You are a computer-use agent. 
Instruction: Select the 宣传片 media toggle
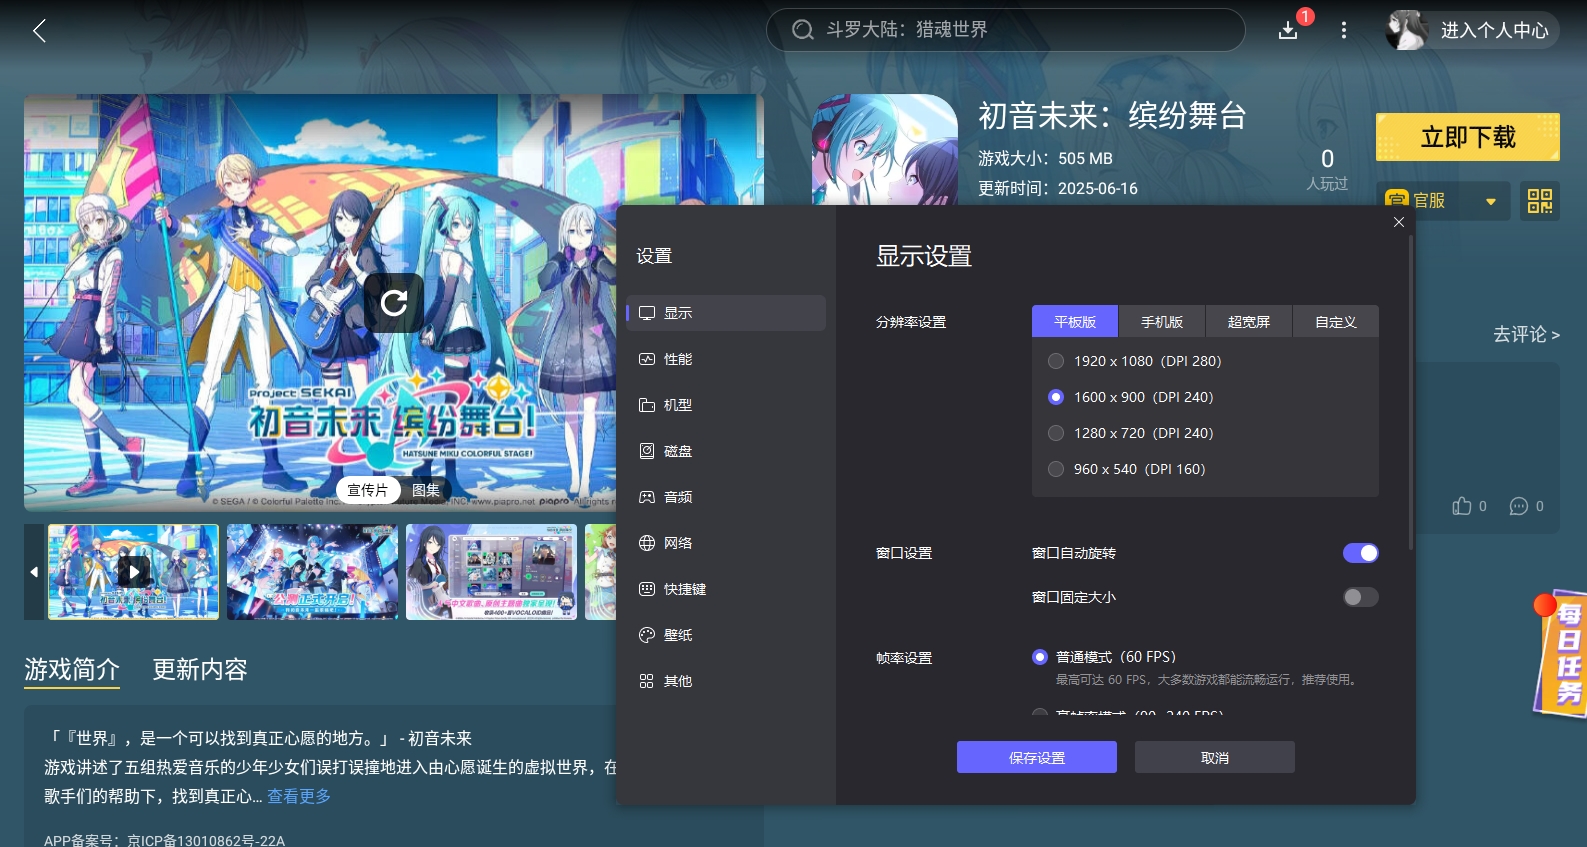[367, 490]
